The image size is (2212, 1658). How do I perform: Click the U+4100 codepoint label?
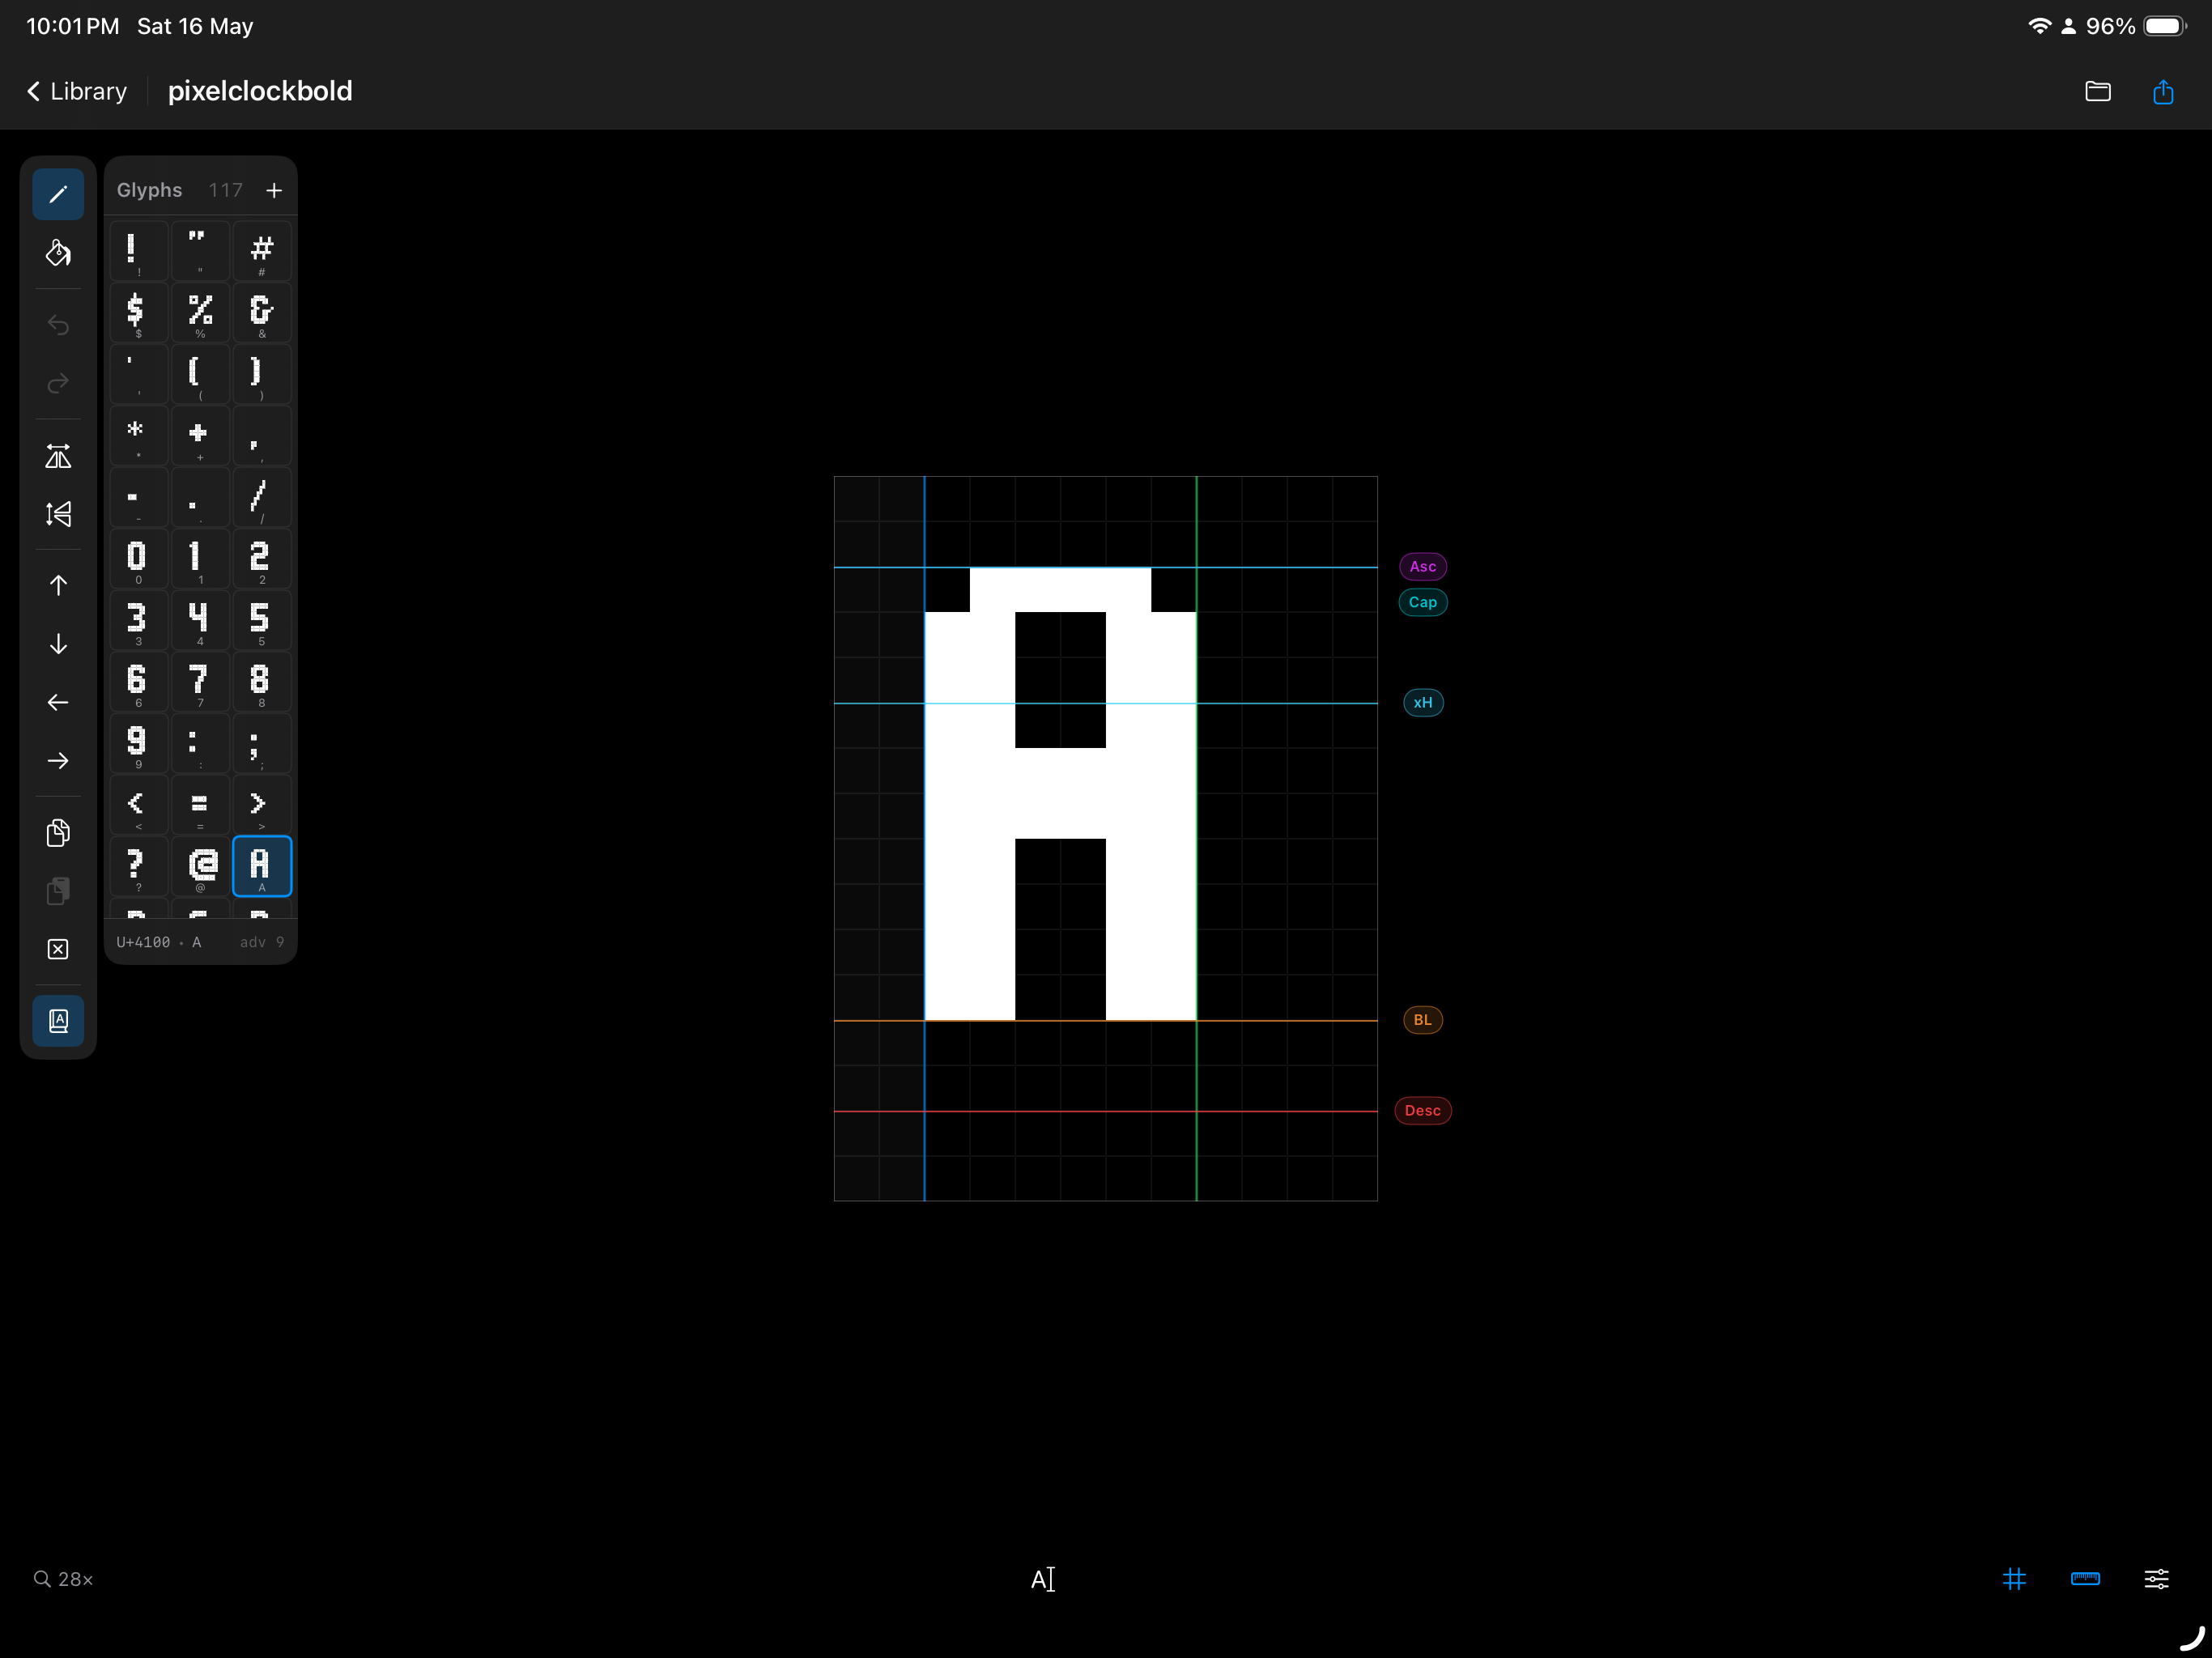coord(143,942)
